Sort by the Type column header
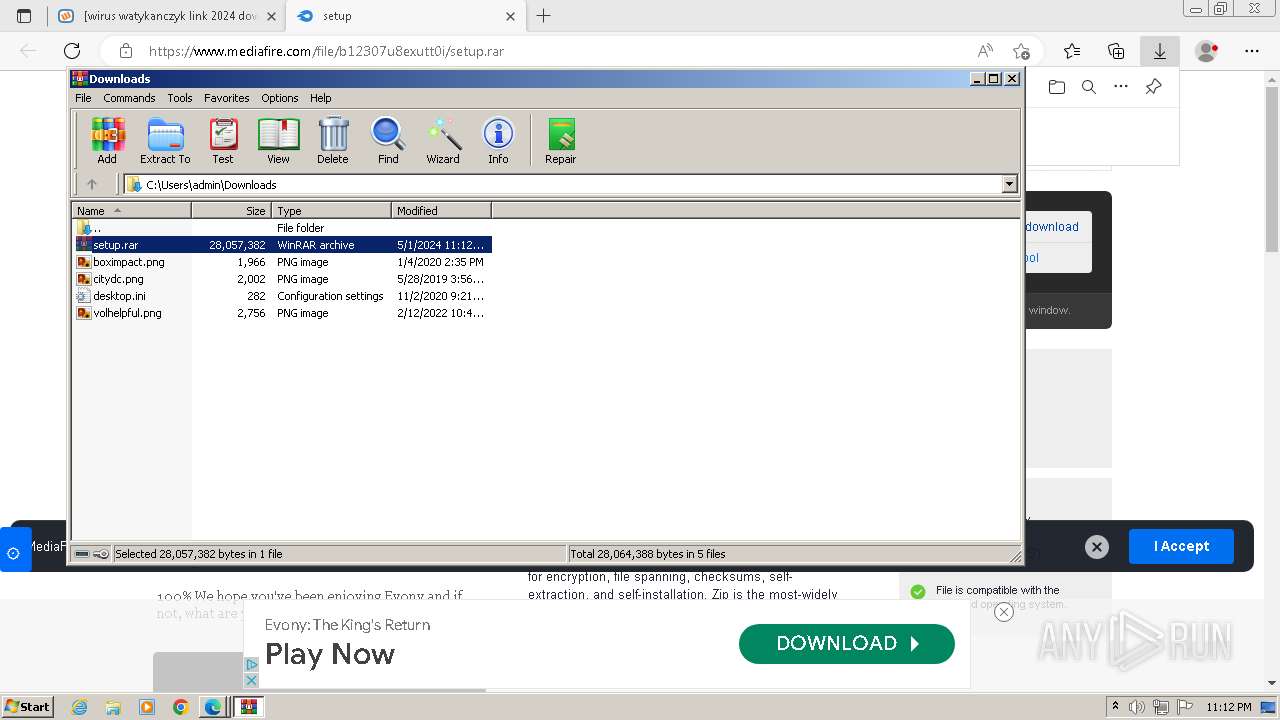The image size is (1280, 720). coord(331,211)
